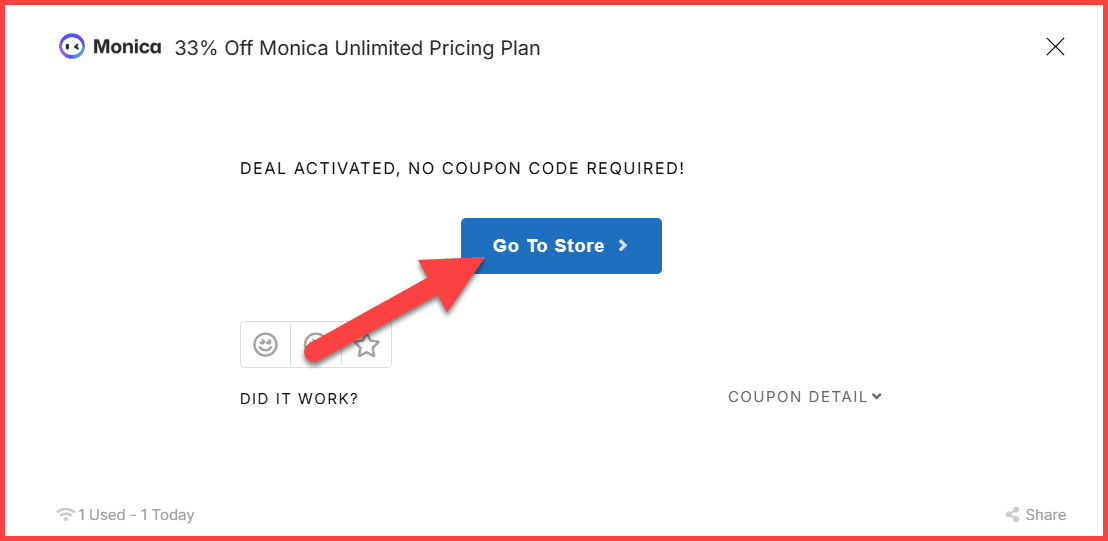The width and height of the screenshot is (1108, 541).
Task: Click the signal icon beside usage count
Action: (x=66, y=515)
